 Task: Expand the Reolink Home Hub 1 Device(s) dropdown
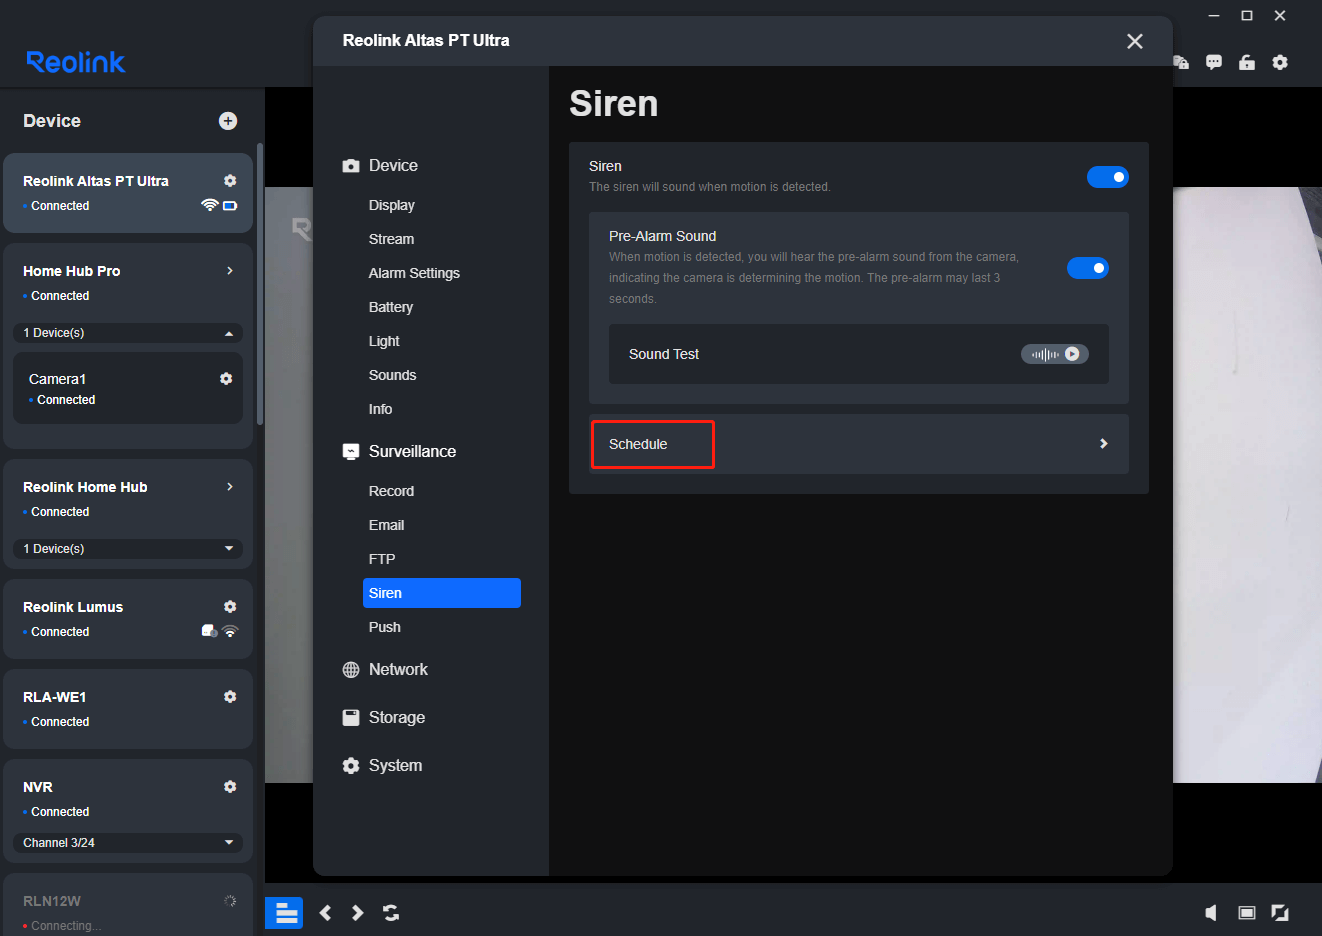pyautogui.click(x=128, y=549)
